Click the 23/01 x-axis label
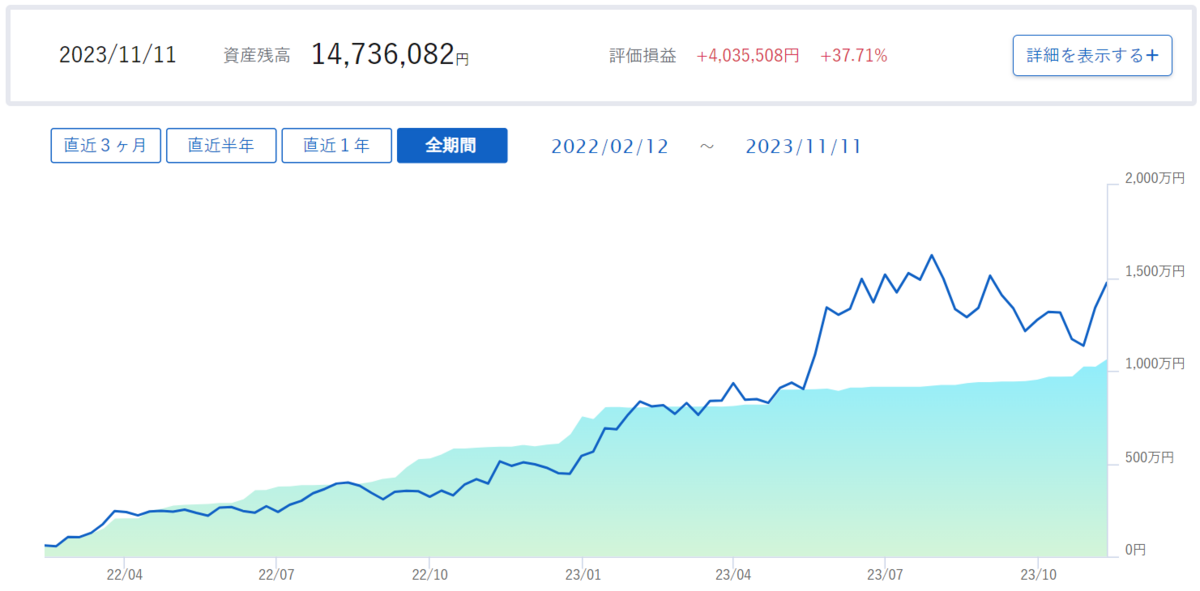 582,575
